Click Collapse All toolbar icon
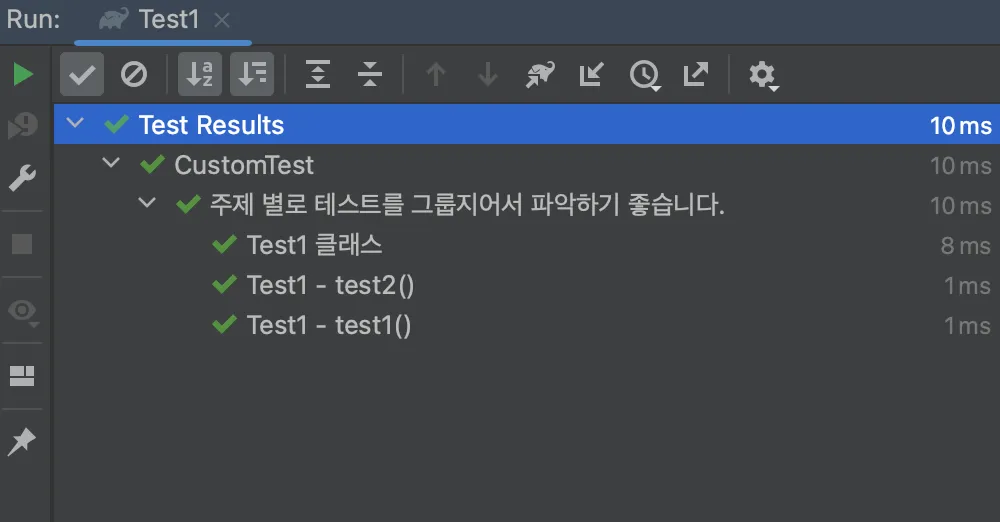 tap(369, 75)
